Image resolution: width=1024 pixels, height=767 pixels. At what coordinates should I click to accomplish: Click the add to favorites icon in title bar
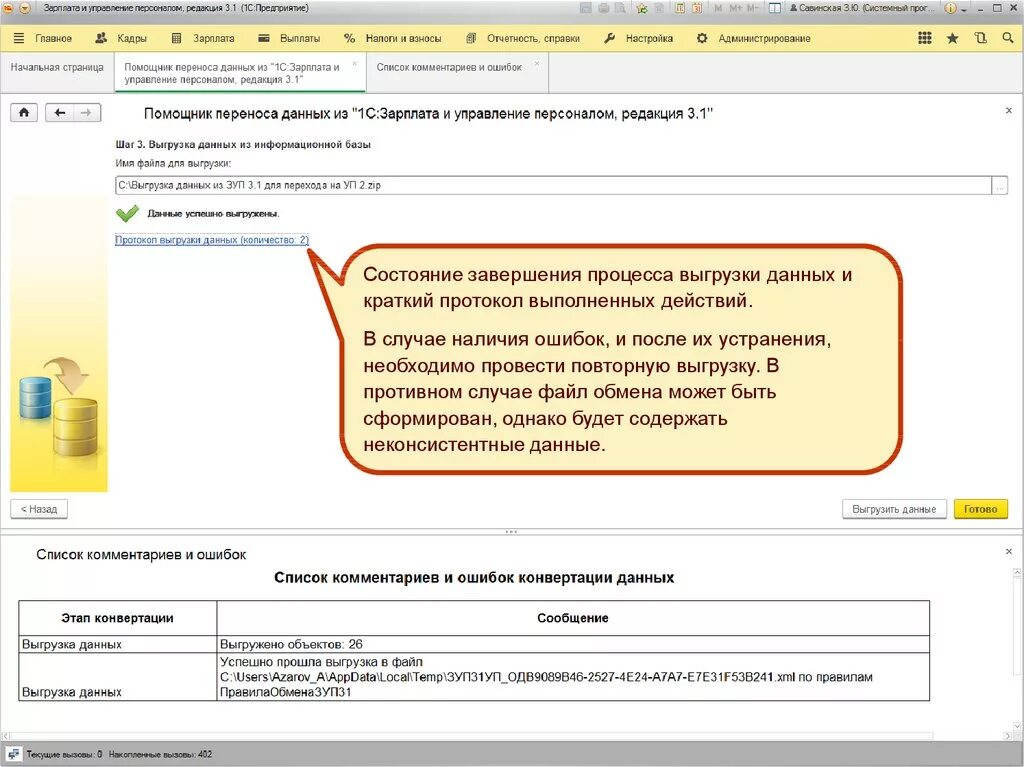[642, 8]
